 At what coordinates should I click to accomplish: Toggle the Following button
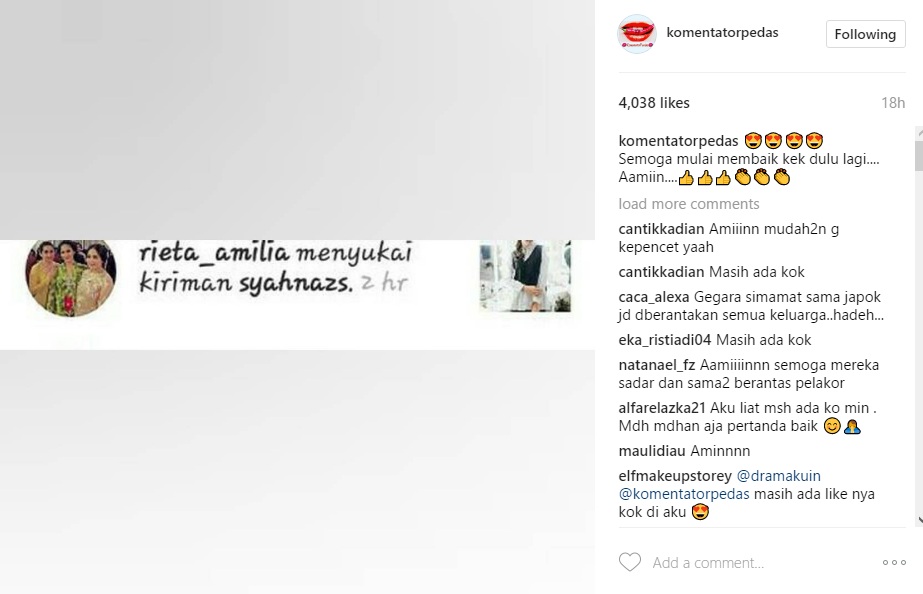click(x=865, y=34)
